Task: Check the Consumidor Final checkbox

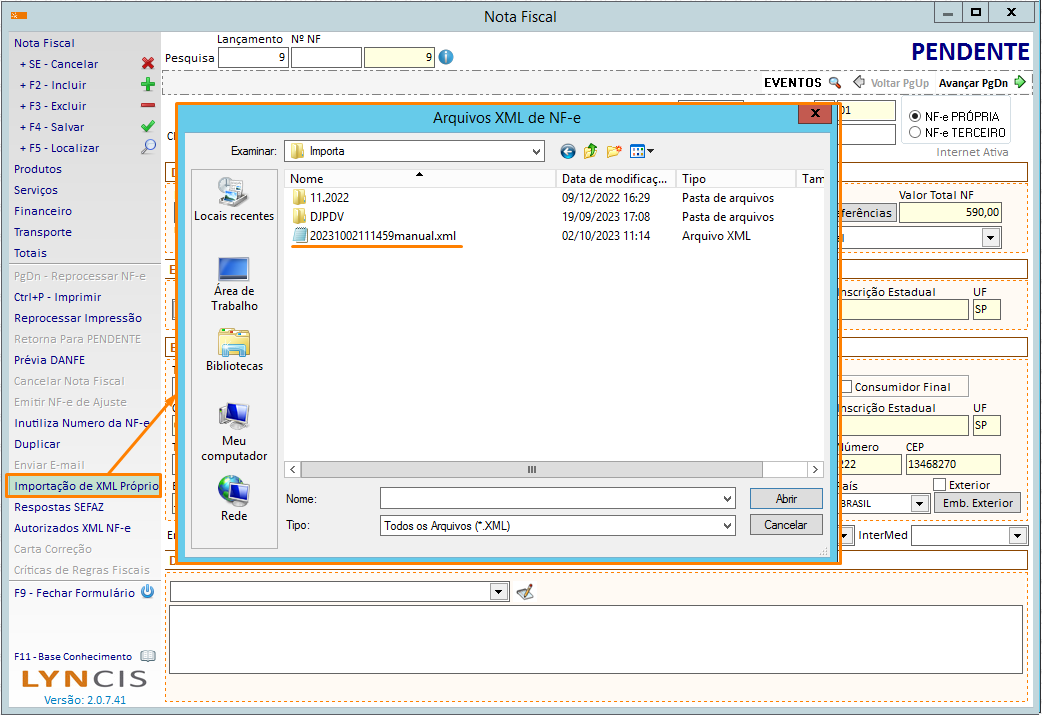Action: (846, 387)
